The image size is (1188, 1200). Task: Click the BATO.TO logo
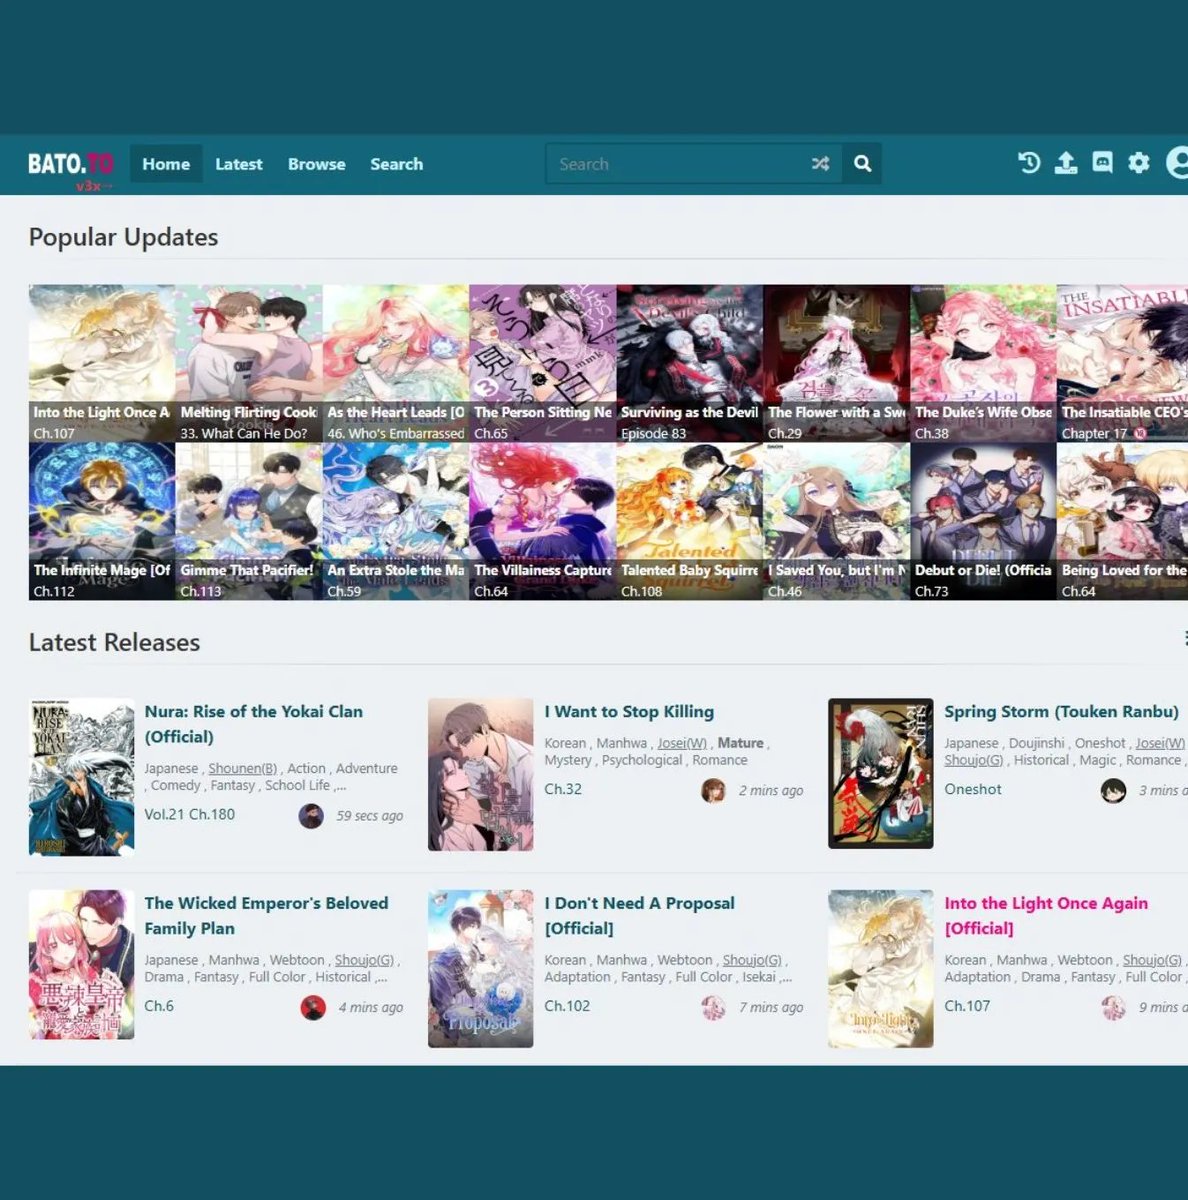pos(71,165)
